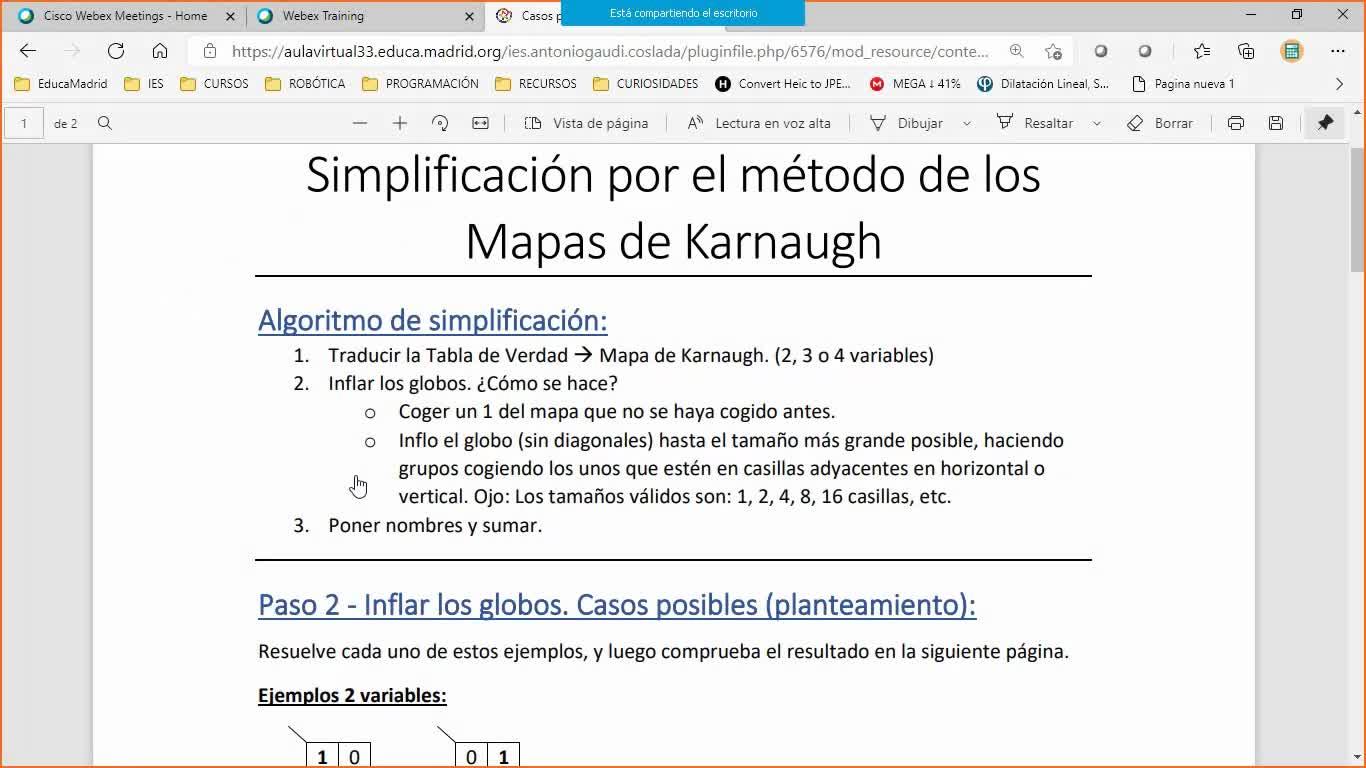Image resolution: width=1366 pixels, height=768 pixels.
Task: Open the IES bookmarks folder
Action: tap(144, 84)
